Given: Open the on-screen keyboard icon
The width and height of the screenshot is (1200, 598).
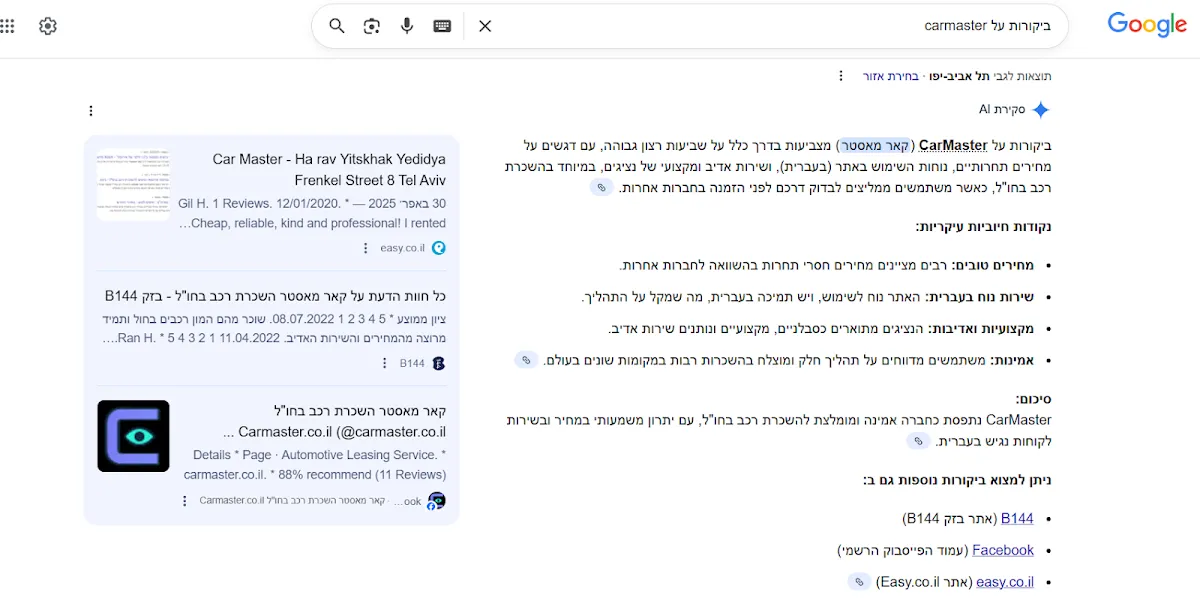Looking at the screenshot, I should click(x=442, y=26).
